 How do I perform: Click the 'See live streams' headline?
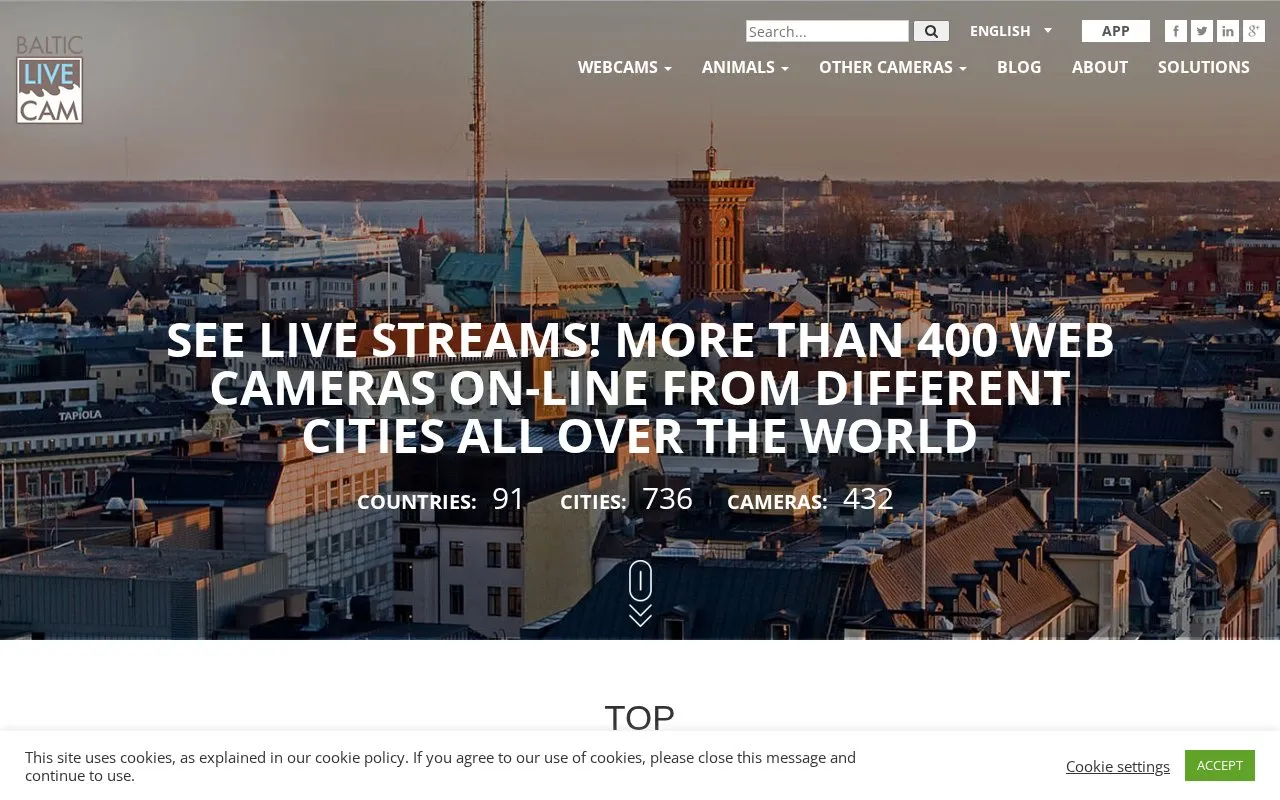point(640,388)
